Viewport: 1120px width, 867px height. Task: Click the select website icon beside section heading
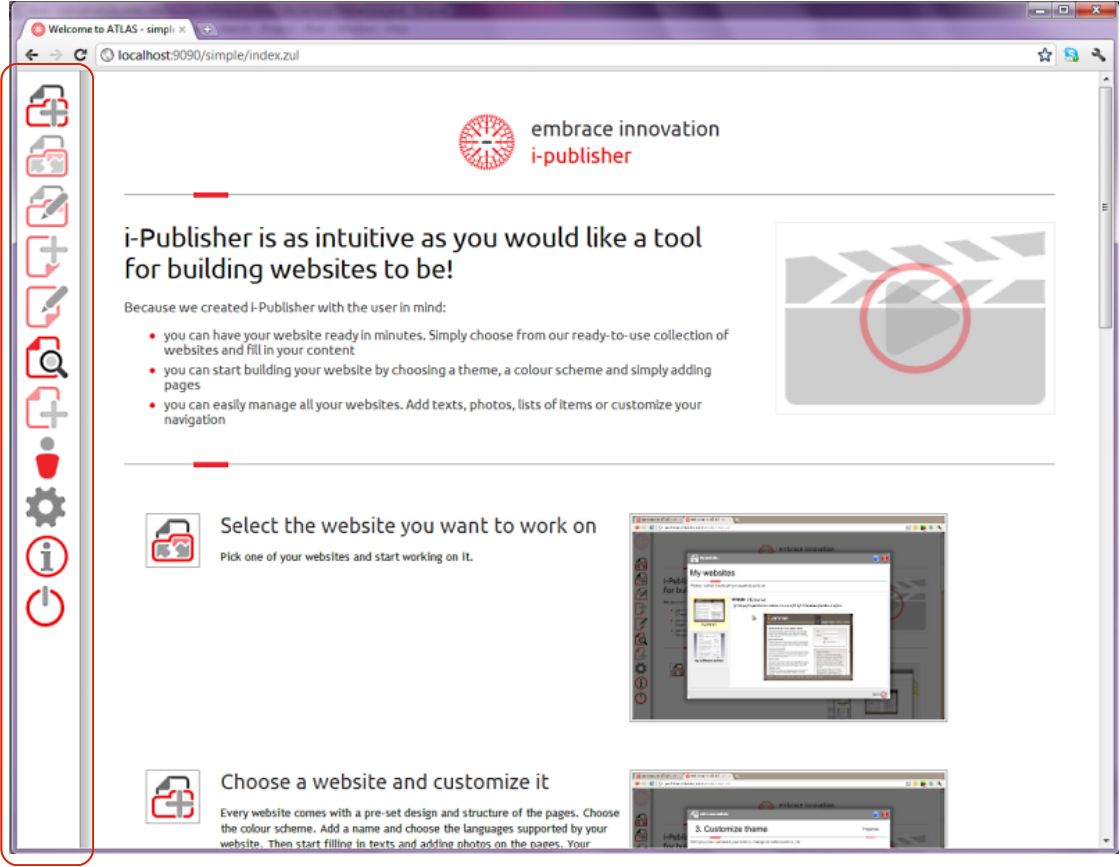[173, 540]
